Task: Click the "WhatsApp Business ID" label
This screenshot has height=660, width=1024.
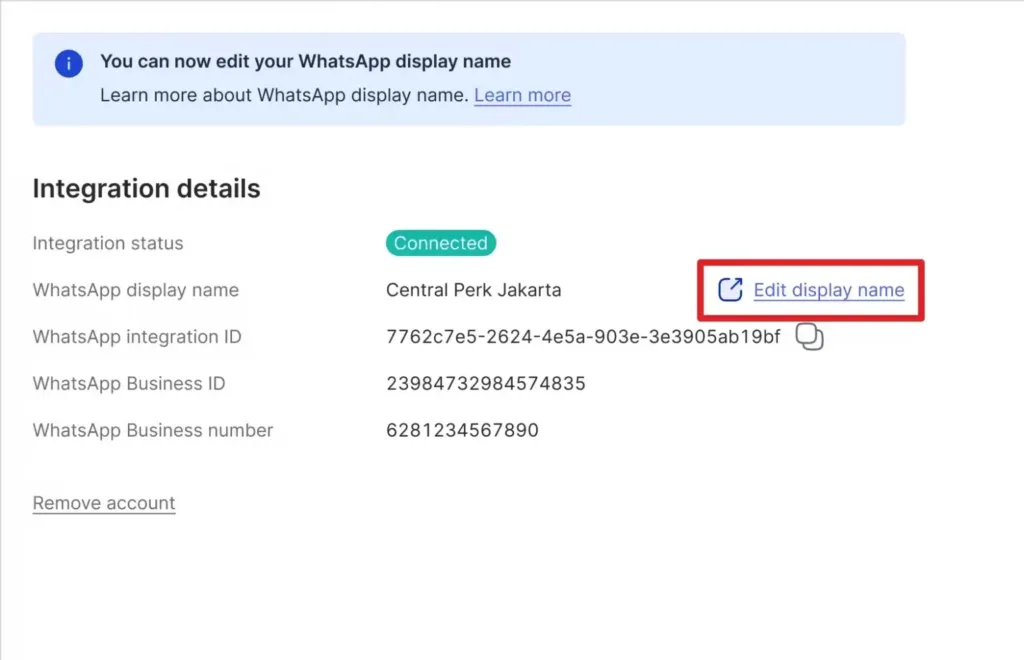Action: coord(128,383)
